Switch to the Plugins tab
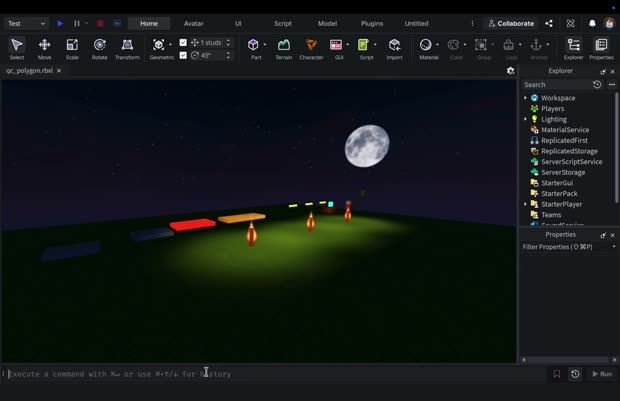The image size is (620, 401). coord(372,23)
